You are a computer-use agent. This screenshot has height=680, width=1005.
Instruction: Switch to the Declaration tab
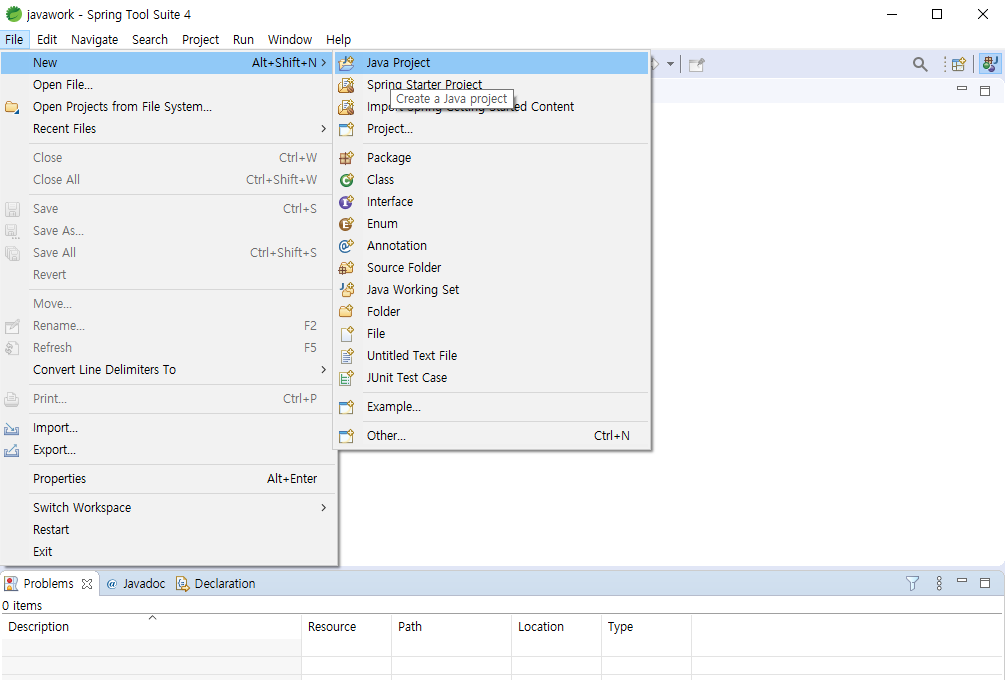tap(216, 584)
